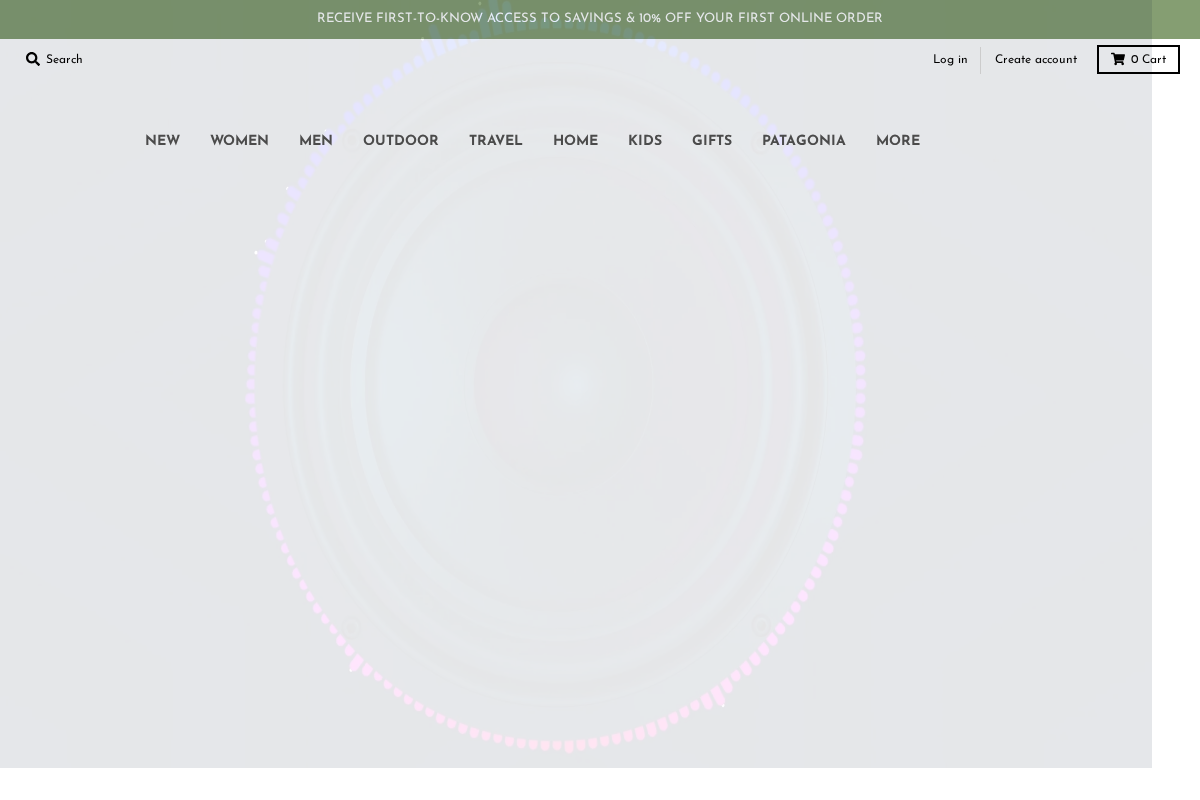
Task: Expand the MORE navigation menu
Action: (x=897, y=141)
